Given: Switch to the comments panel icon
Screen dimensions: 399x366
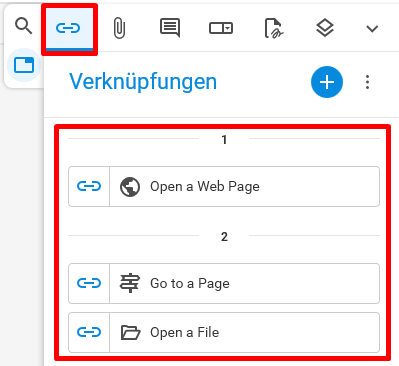Looking at the screenshot, I should point(170,28).
